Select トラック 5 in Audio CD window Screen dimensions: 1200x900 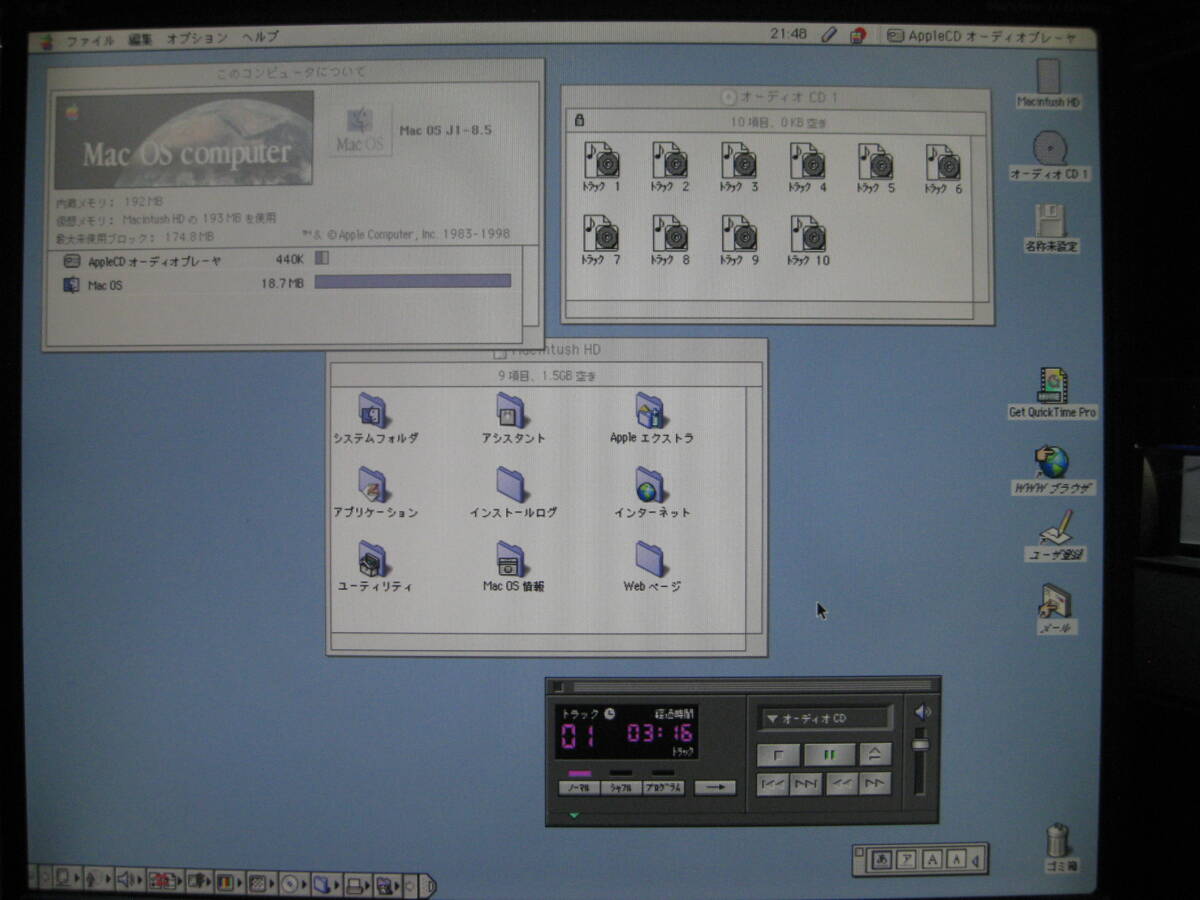(x=875, y=166)
